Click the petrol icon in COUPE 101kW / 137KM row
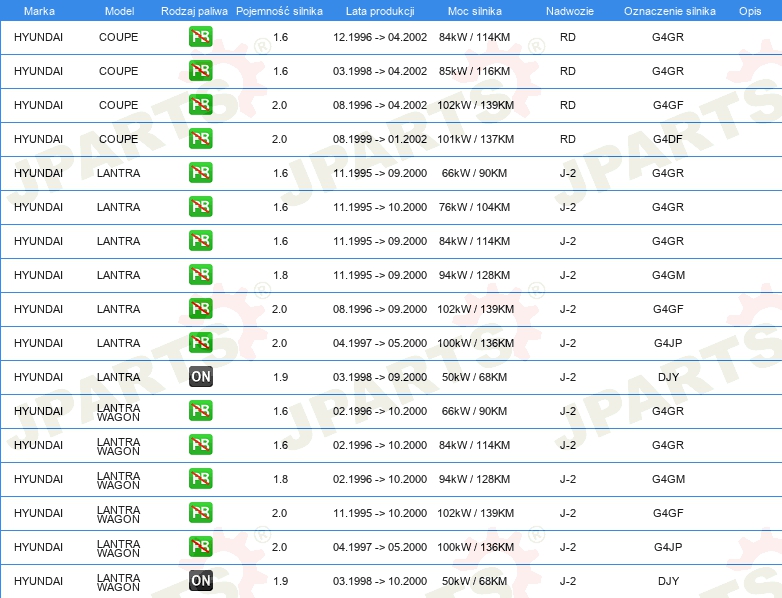The width and height of the screenshot is (782, 598). pos(200,139)
